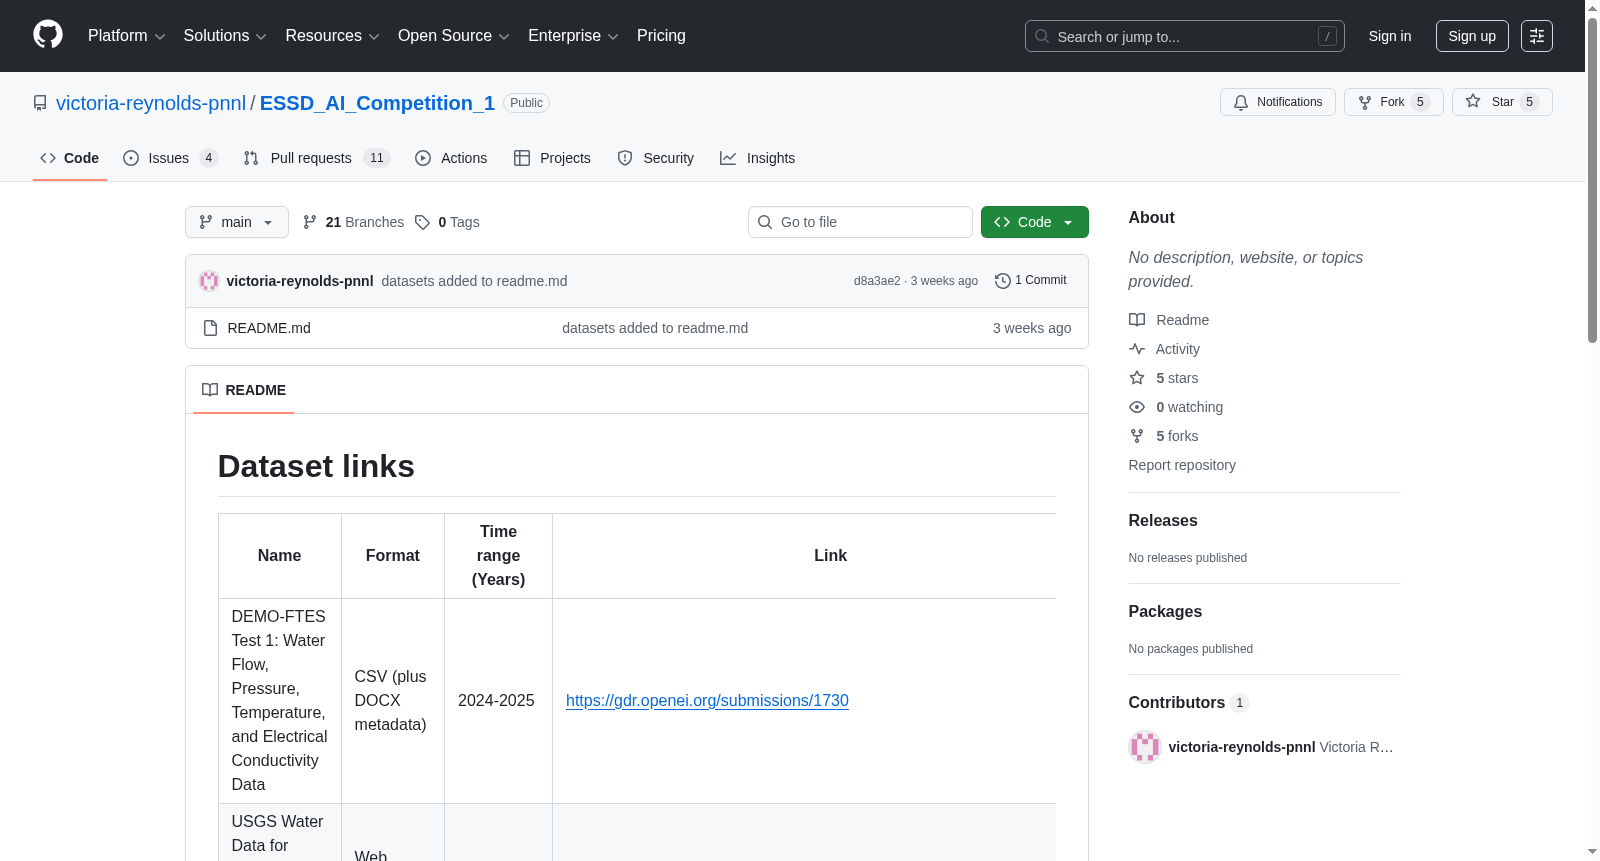This screenshot has width=1600, height=861.
Task: Click the Go to file search box
Action: coord(860,222)
